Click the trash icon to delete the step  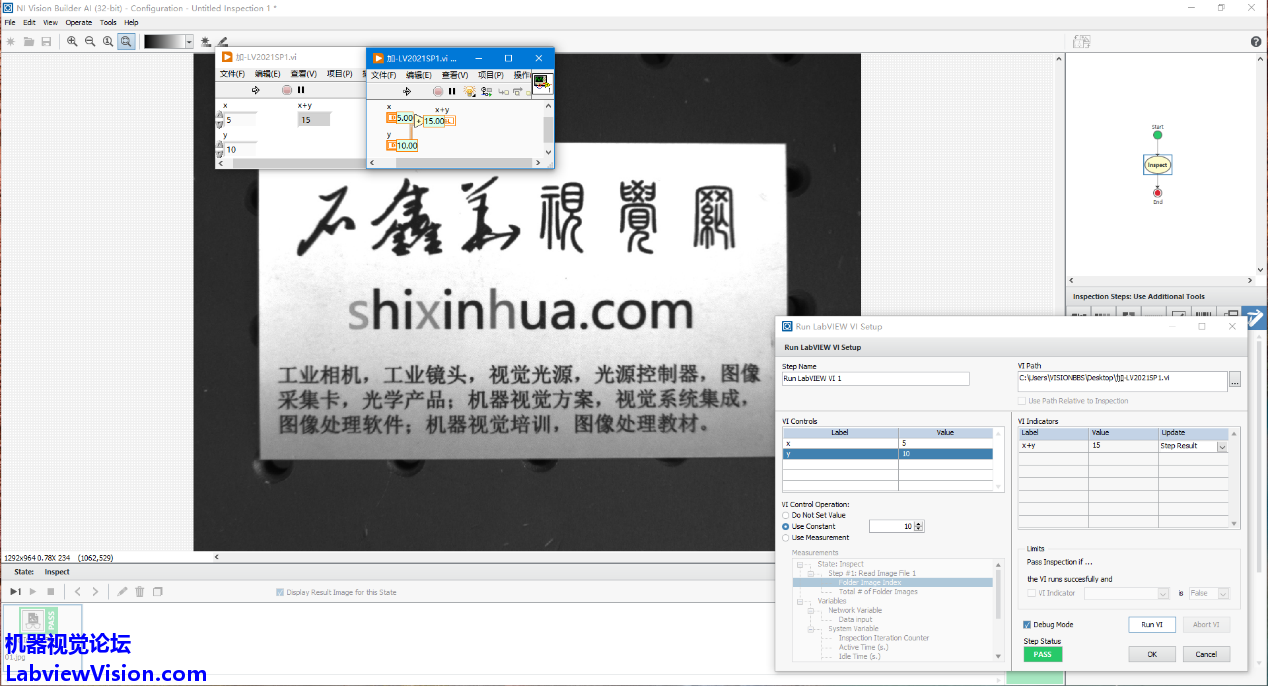140,592
